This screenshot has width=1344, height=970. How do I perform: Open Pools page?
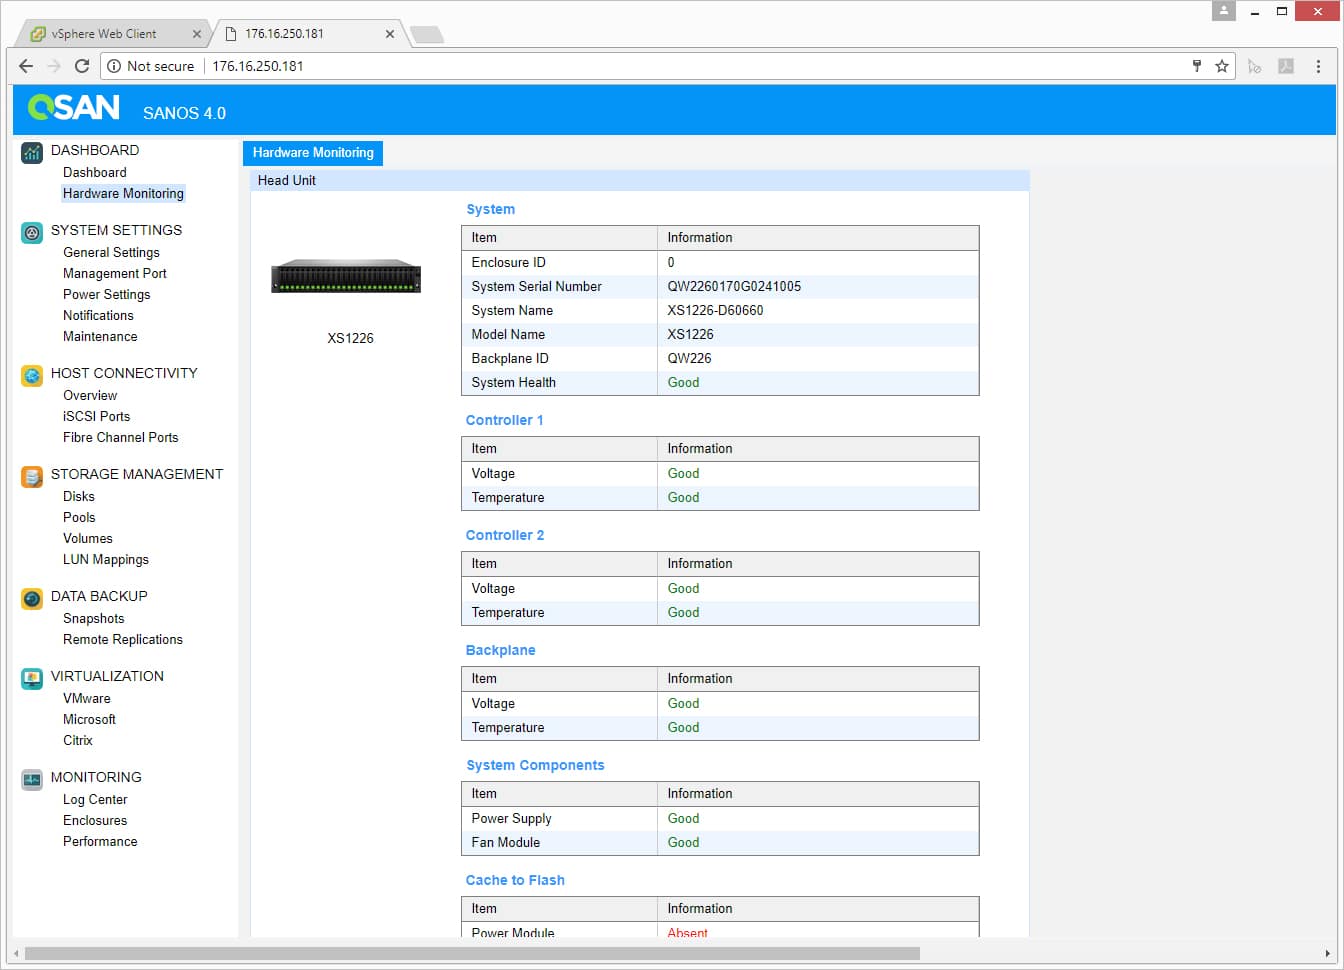point(79,517)
